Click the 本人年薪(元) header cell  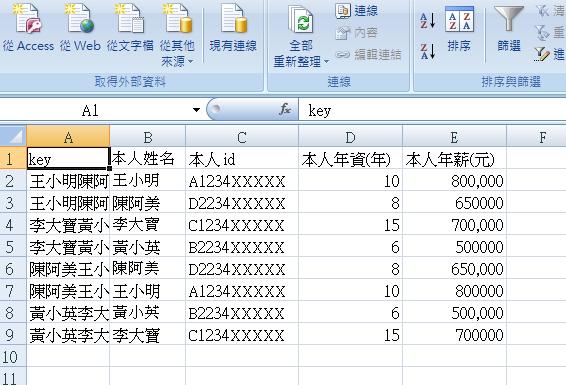pos(454,158)
